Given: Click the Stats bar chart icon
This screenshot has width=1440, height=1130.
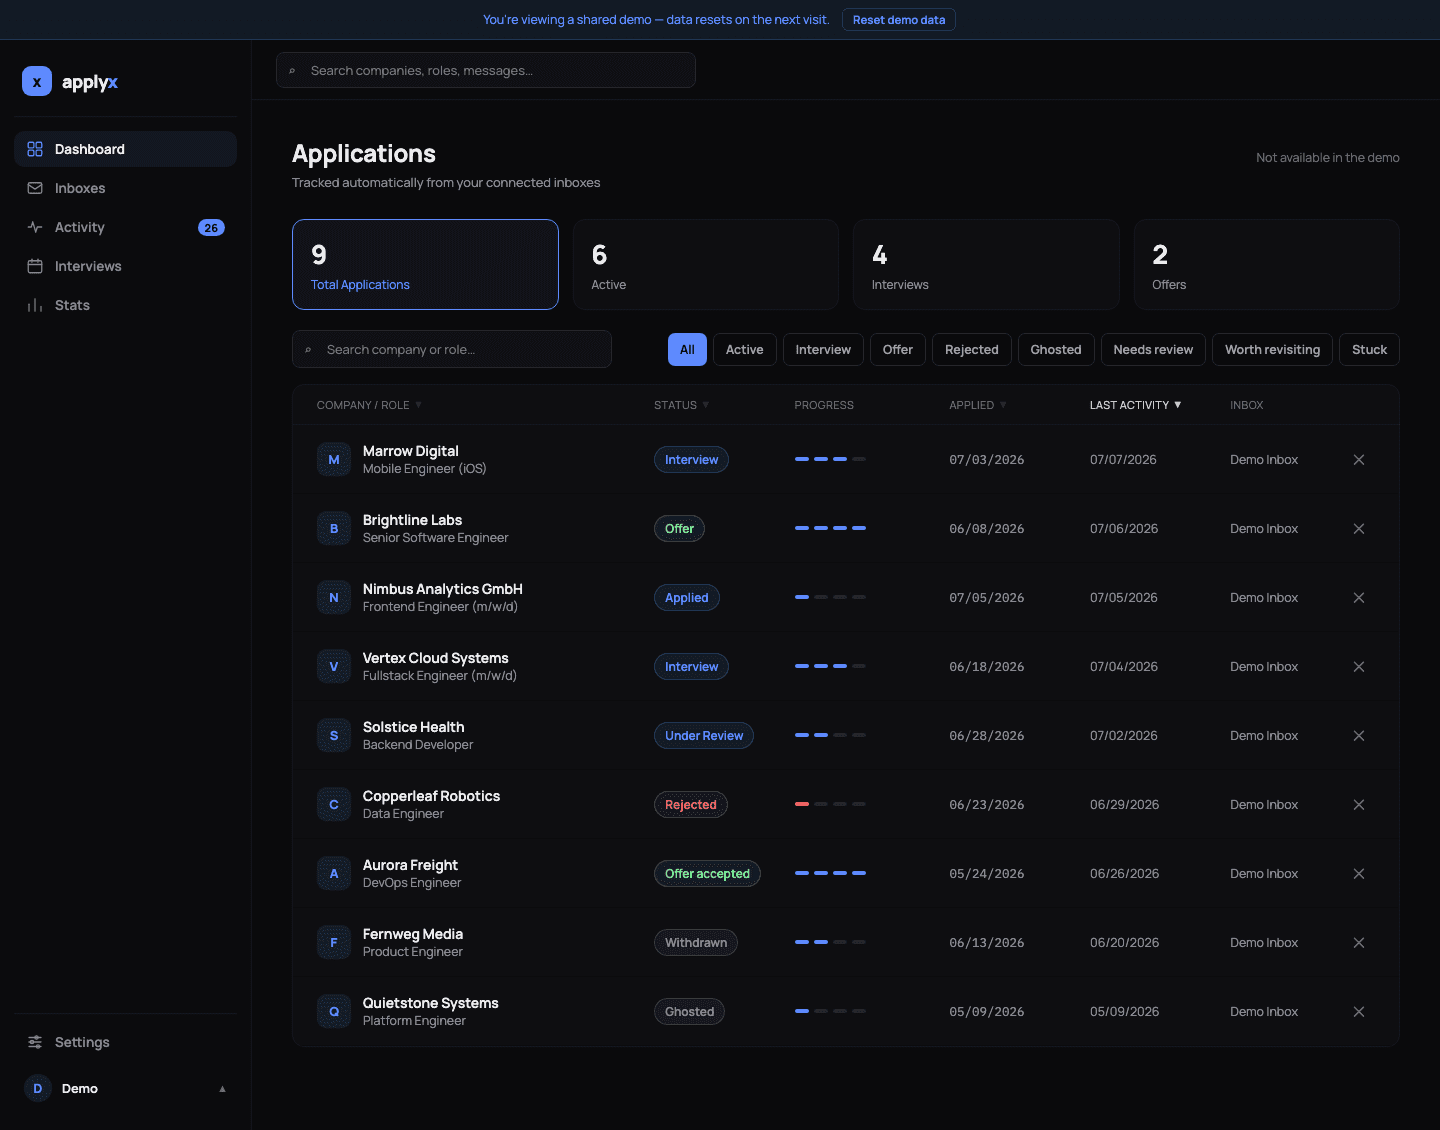Looking at the screenshot, I should pos(35,305).
